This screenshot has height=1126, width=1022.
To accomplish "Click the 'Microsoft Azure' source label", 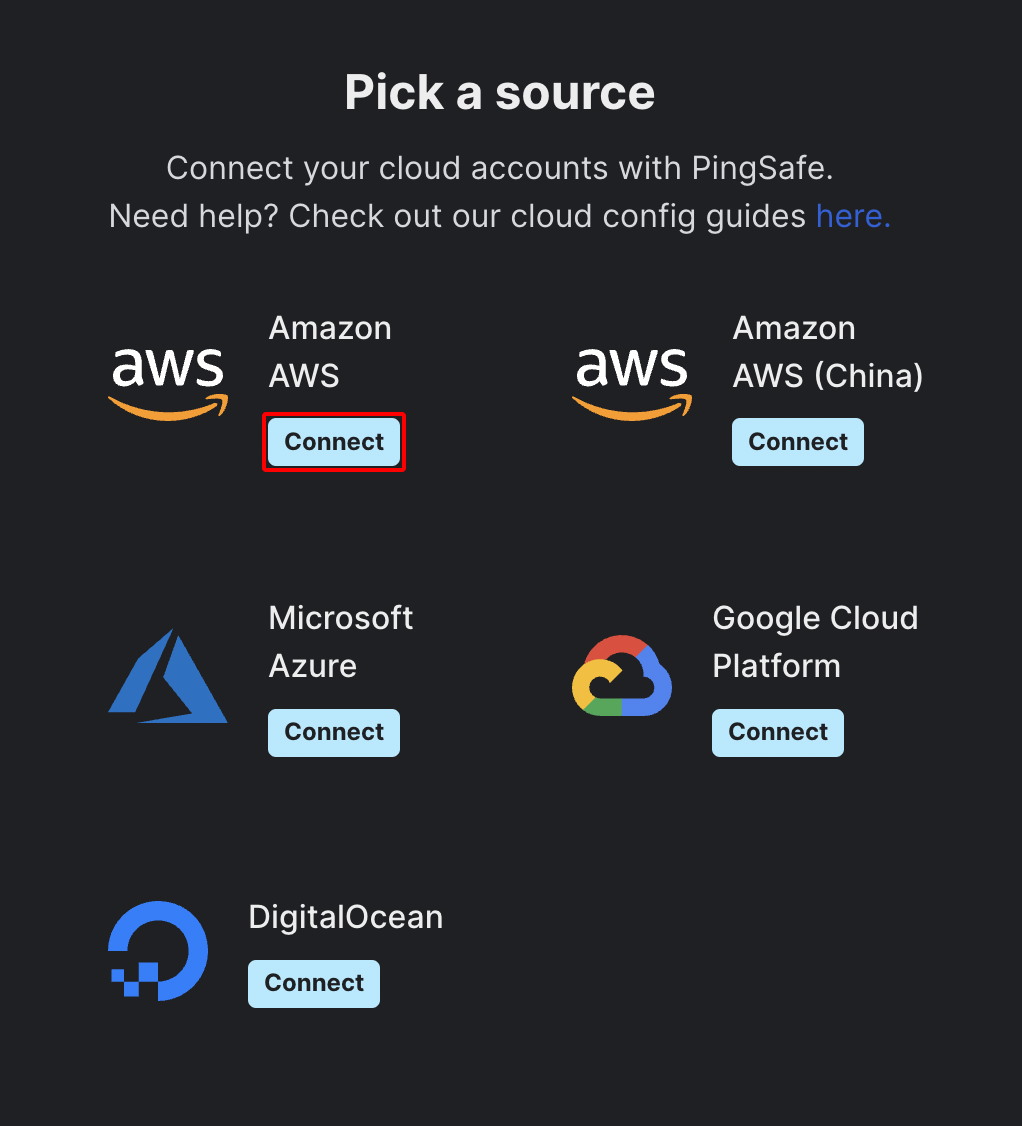I will 341,642.
